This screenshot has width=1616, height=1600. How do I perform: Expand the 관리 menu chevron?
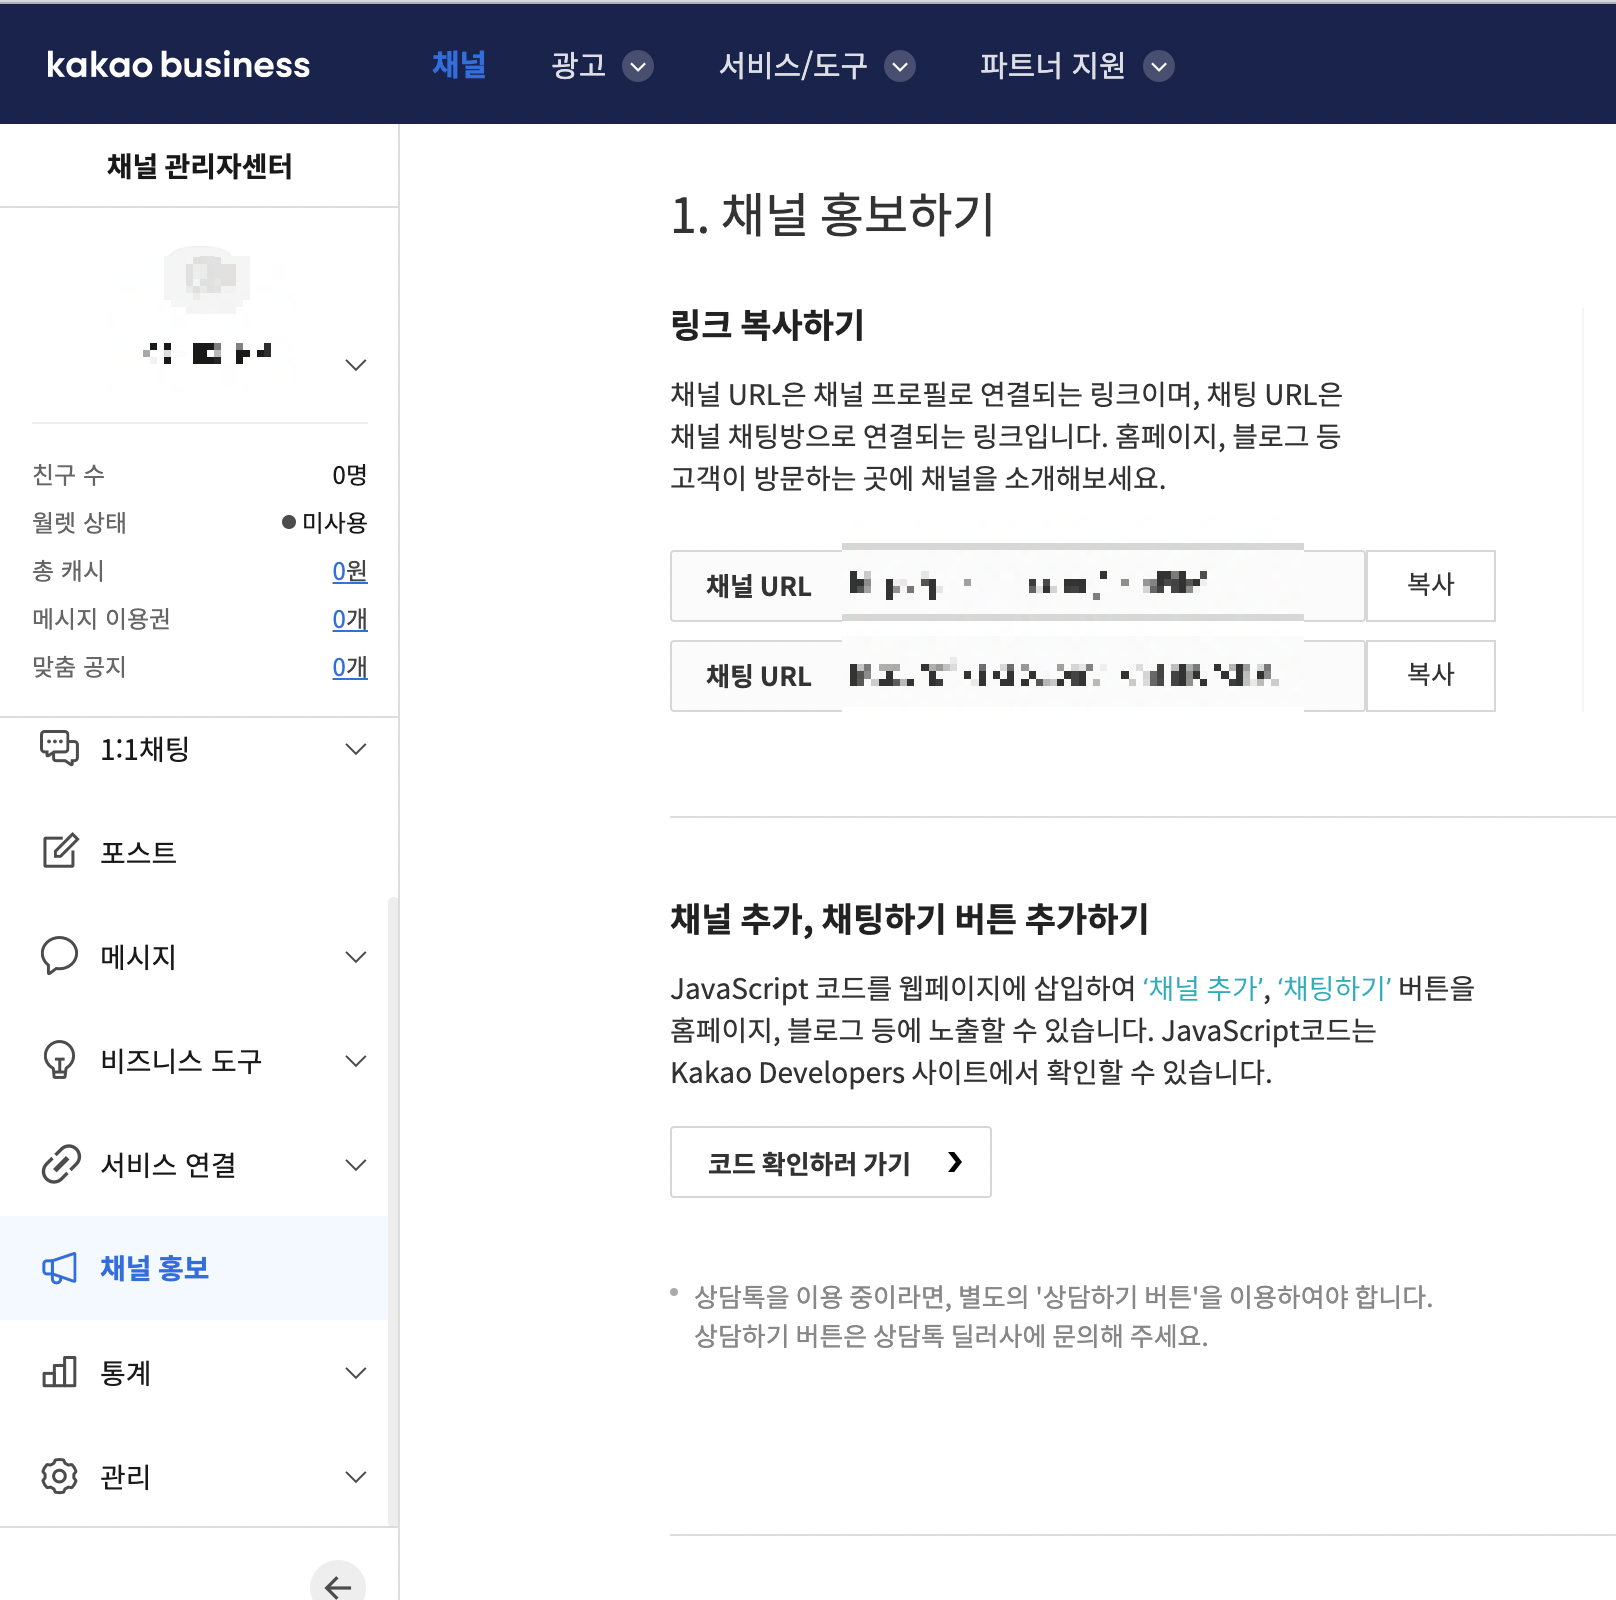tap(356, 1477)
